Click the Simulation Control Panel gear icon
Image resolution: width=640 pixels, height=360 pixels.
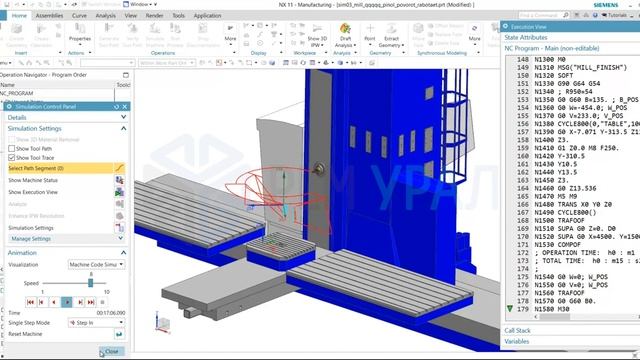click(9, 107)
